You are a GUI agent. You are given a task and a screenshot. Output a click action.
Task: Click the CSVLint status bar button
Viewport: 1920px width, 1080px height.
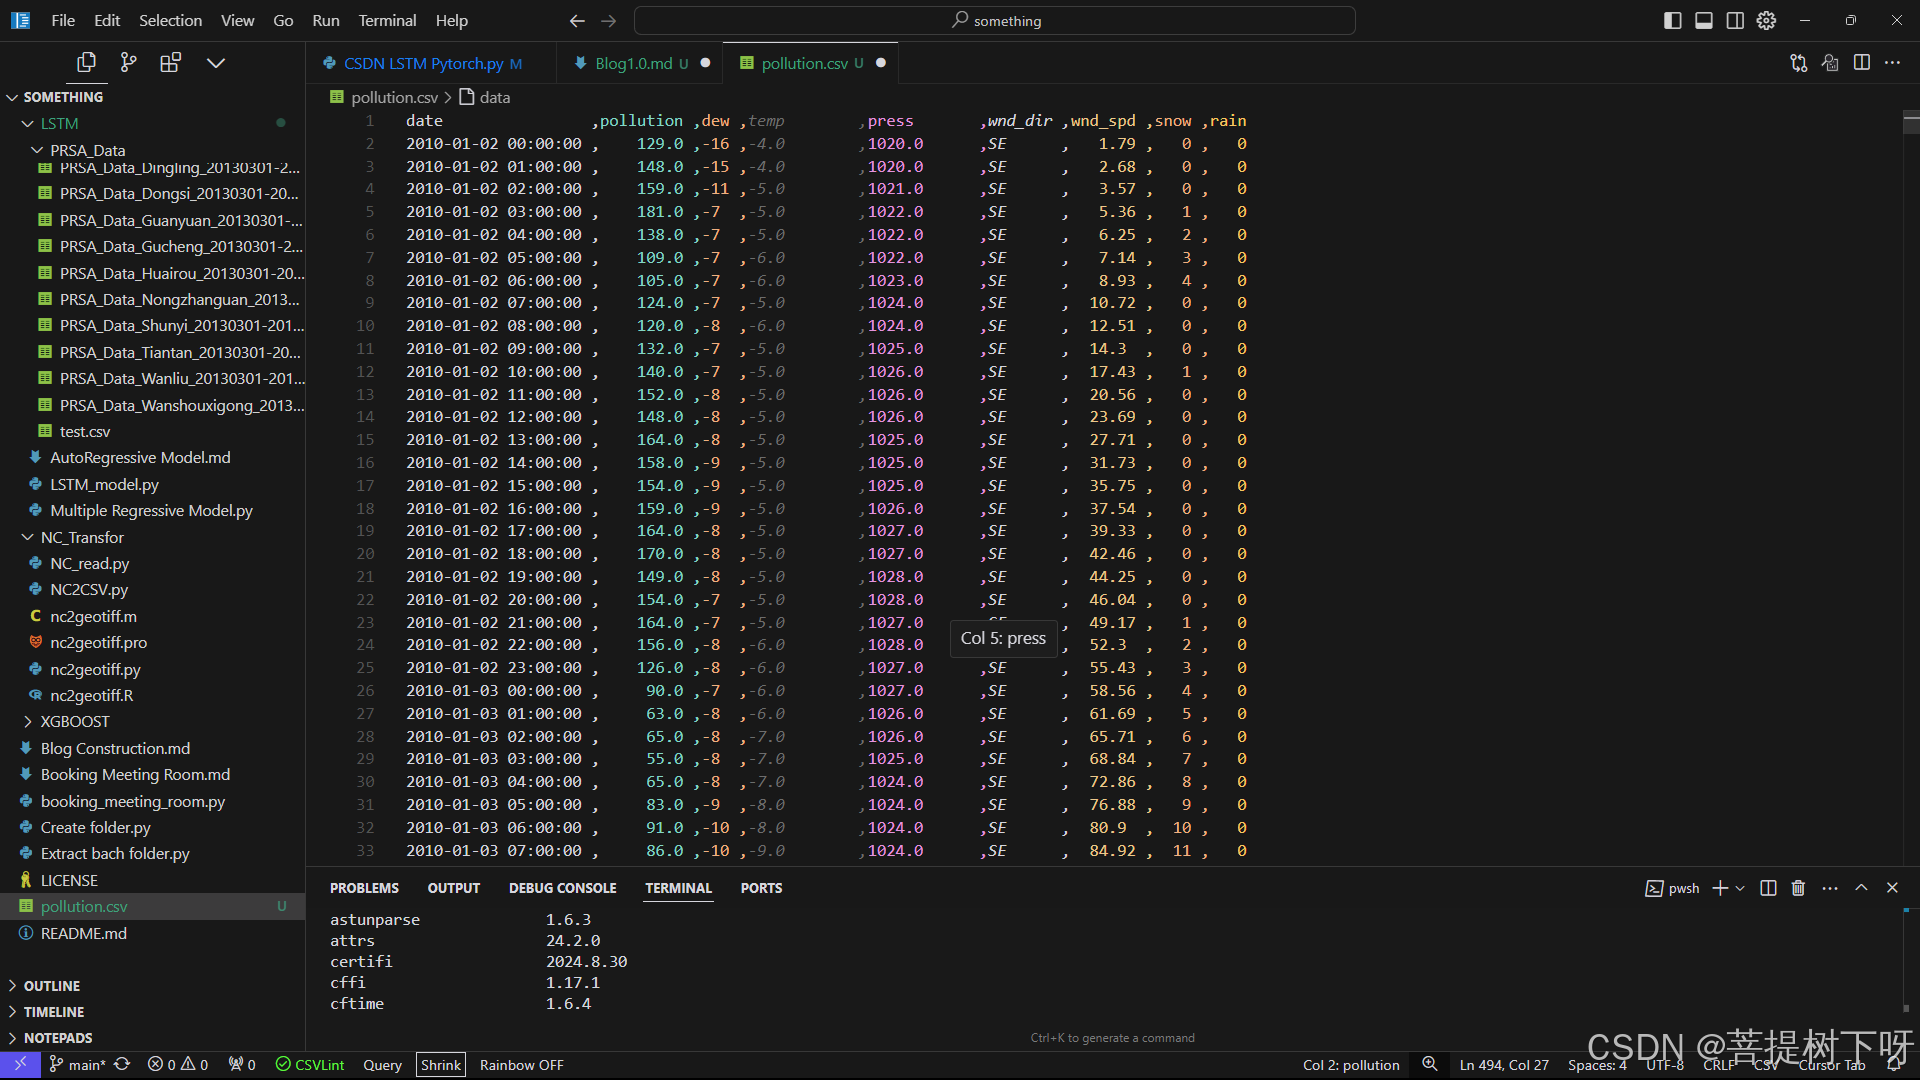[x=310, y=1065]
